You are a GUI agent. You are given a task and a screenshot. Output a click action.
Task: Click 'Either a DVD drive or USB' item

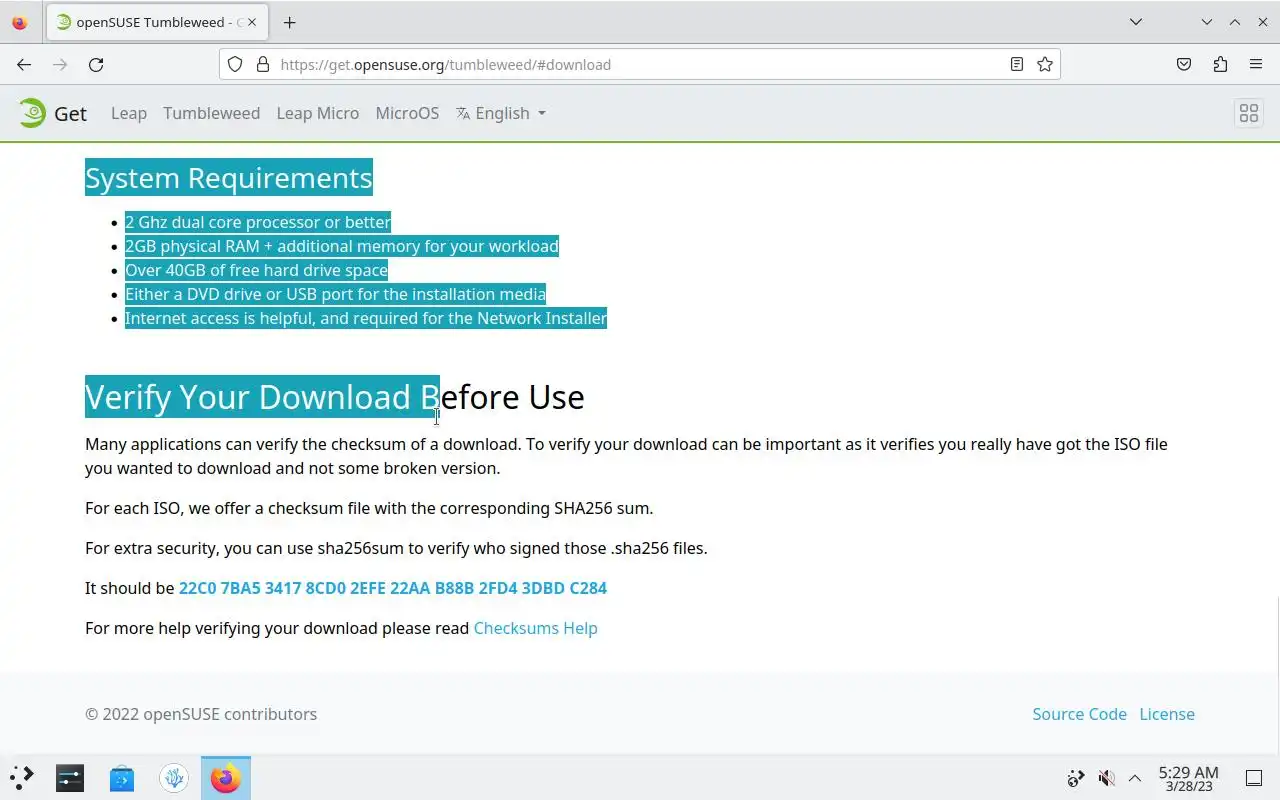point(335,294)
